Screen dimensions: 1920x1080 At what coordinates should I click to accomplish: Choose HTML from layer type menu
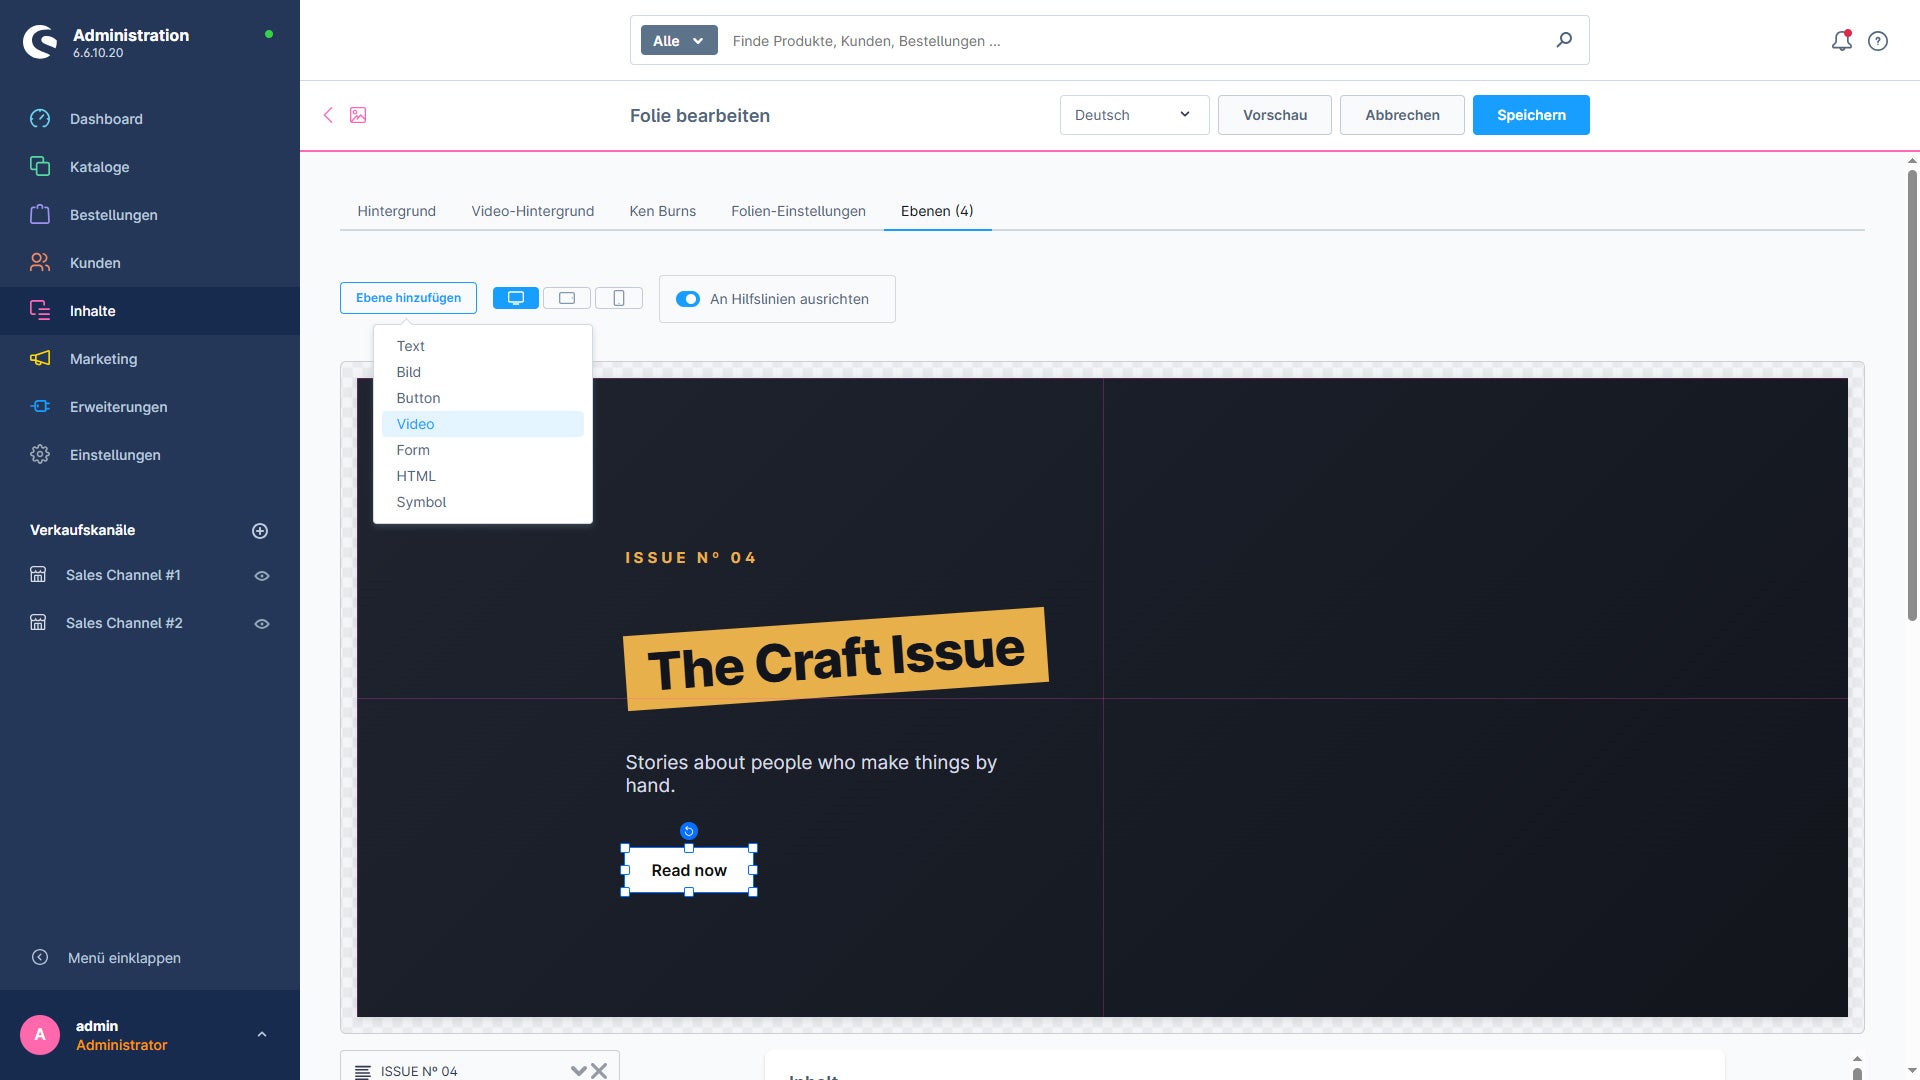point(483,476)
